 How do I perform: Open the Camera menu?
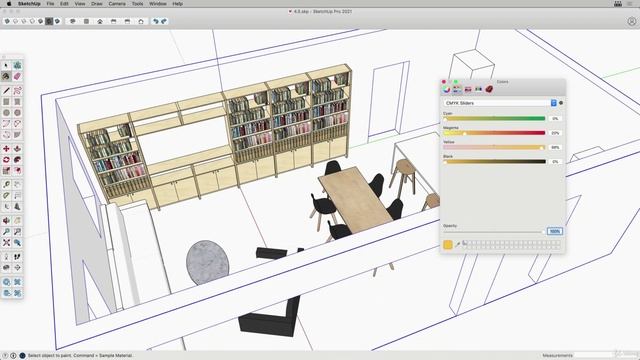click(117, 4)
